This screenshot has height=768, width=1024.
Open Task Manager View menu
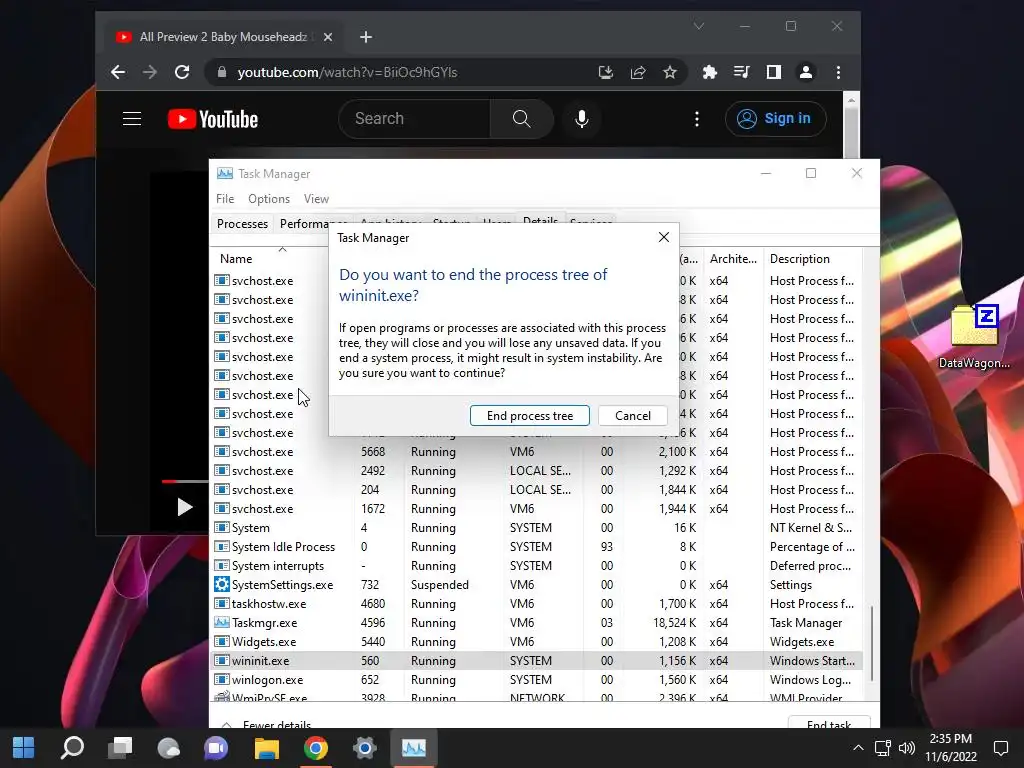pyautogui.click(x=316, y=199)
